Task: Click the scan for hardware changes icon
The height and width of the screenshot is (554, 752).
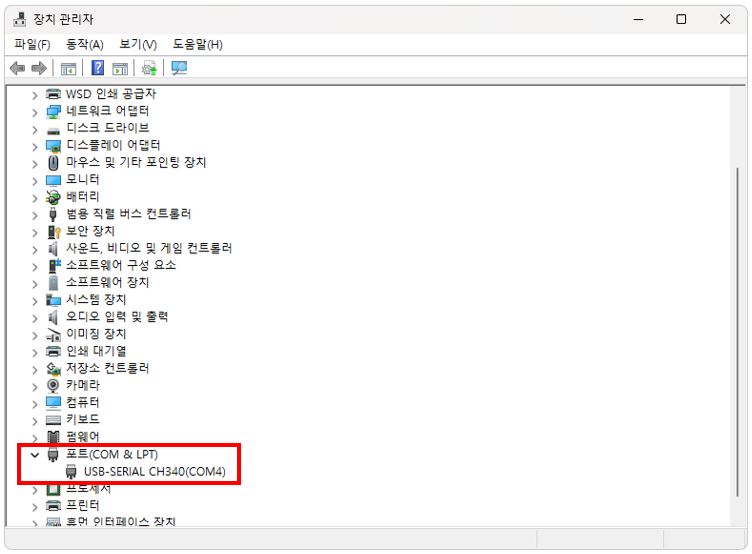Action: (179, 68)
